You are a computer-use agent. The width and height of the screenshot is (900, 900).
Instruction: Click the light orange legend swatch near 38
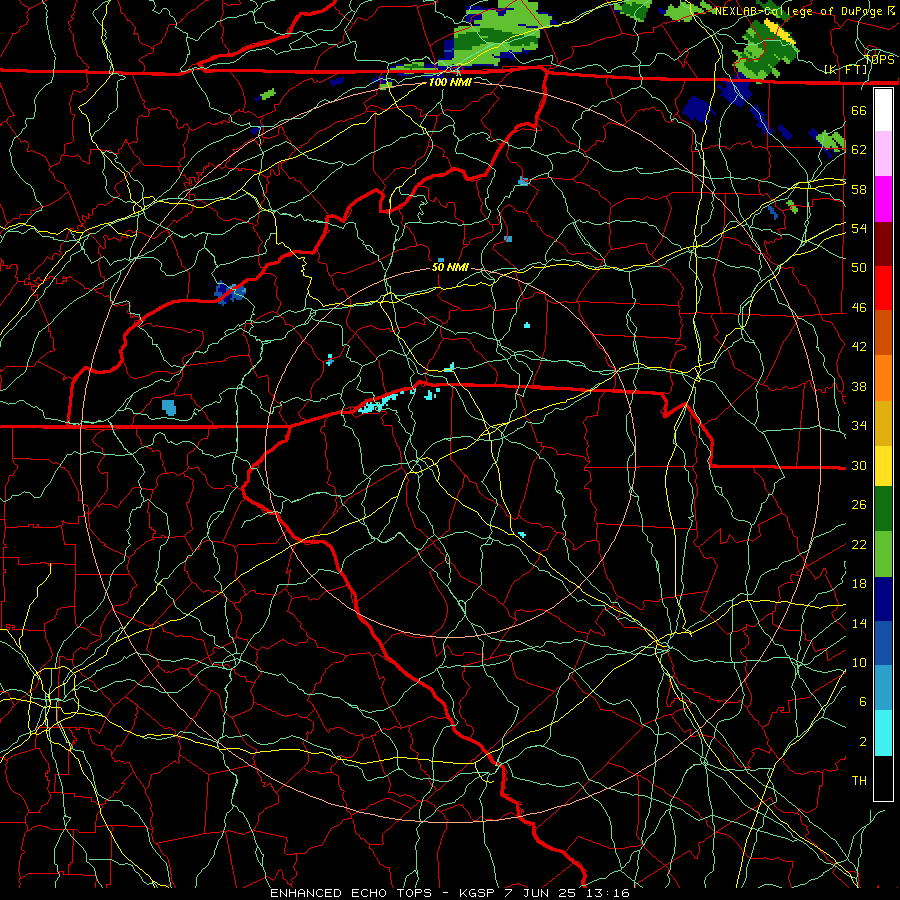[x=883, y=378]
